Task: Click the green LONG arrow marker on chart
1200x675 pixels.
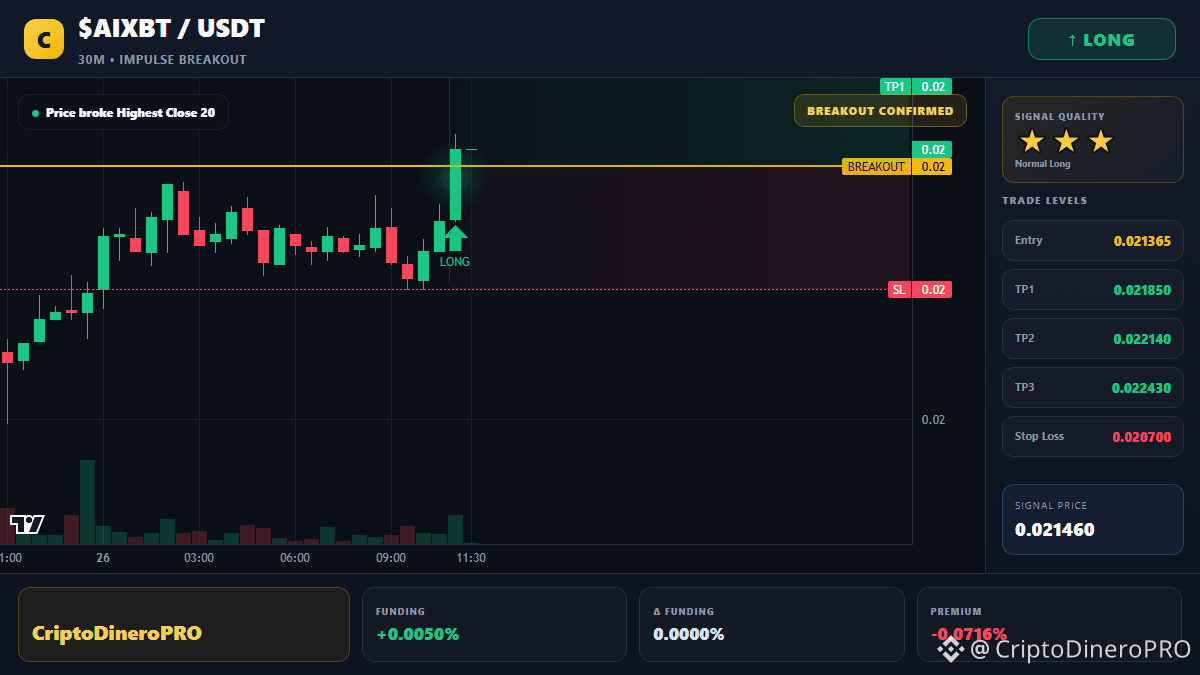Action: [x=455, y=237]
